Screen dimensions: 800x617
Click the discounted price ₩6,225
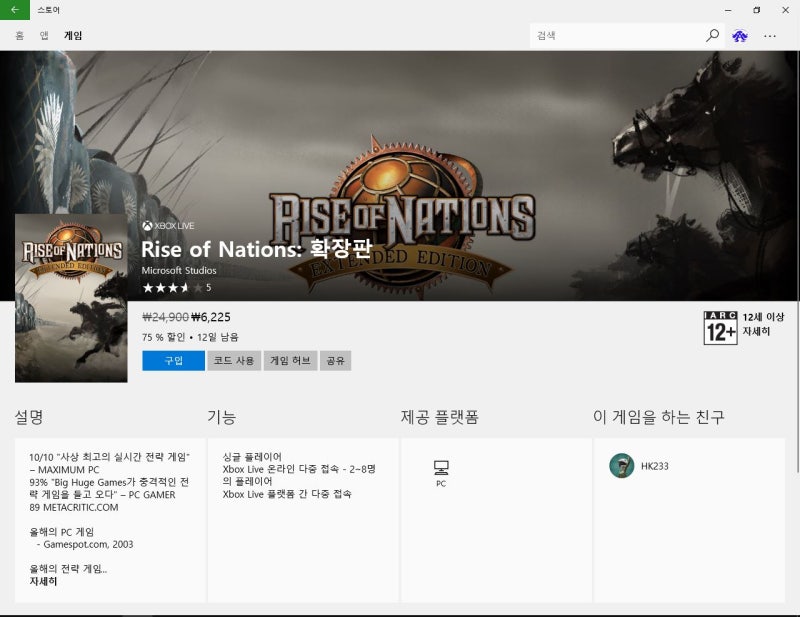click(211, 317)
